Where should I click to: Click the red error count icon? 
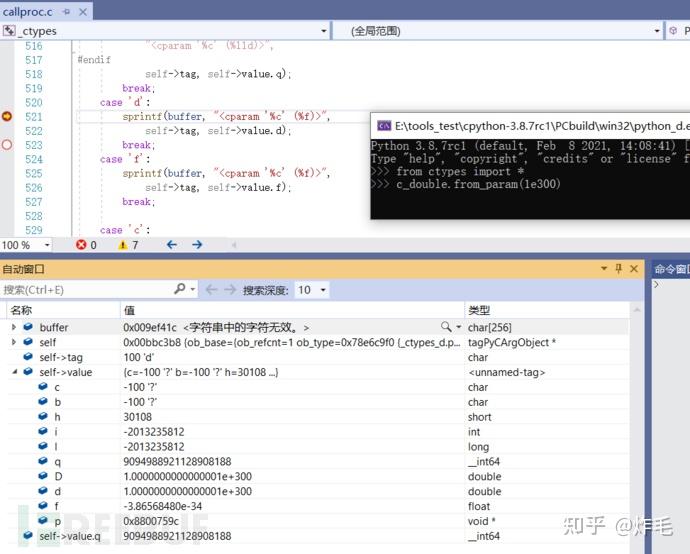tap(81, 245)
